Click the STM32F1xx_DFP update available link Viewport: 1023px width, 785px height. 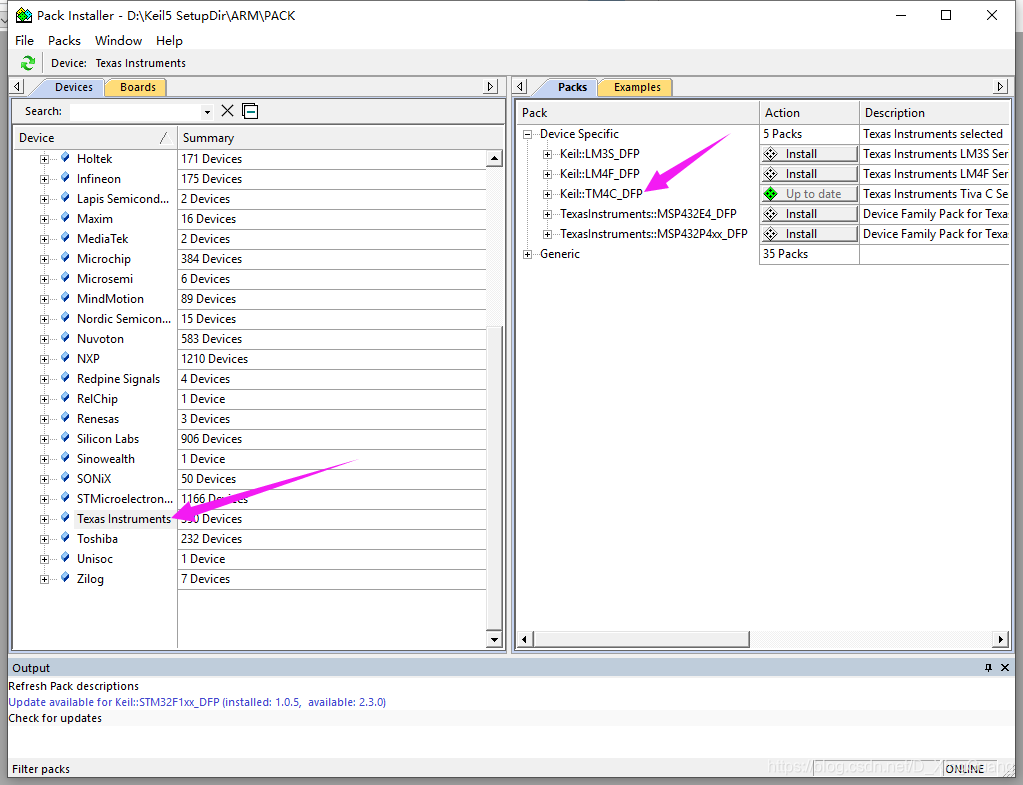[197, 702]
